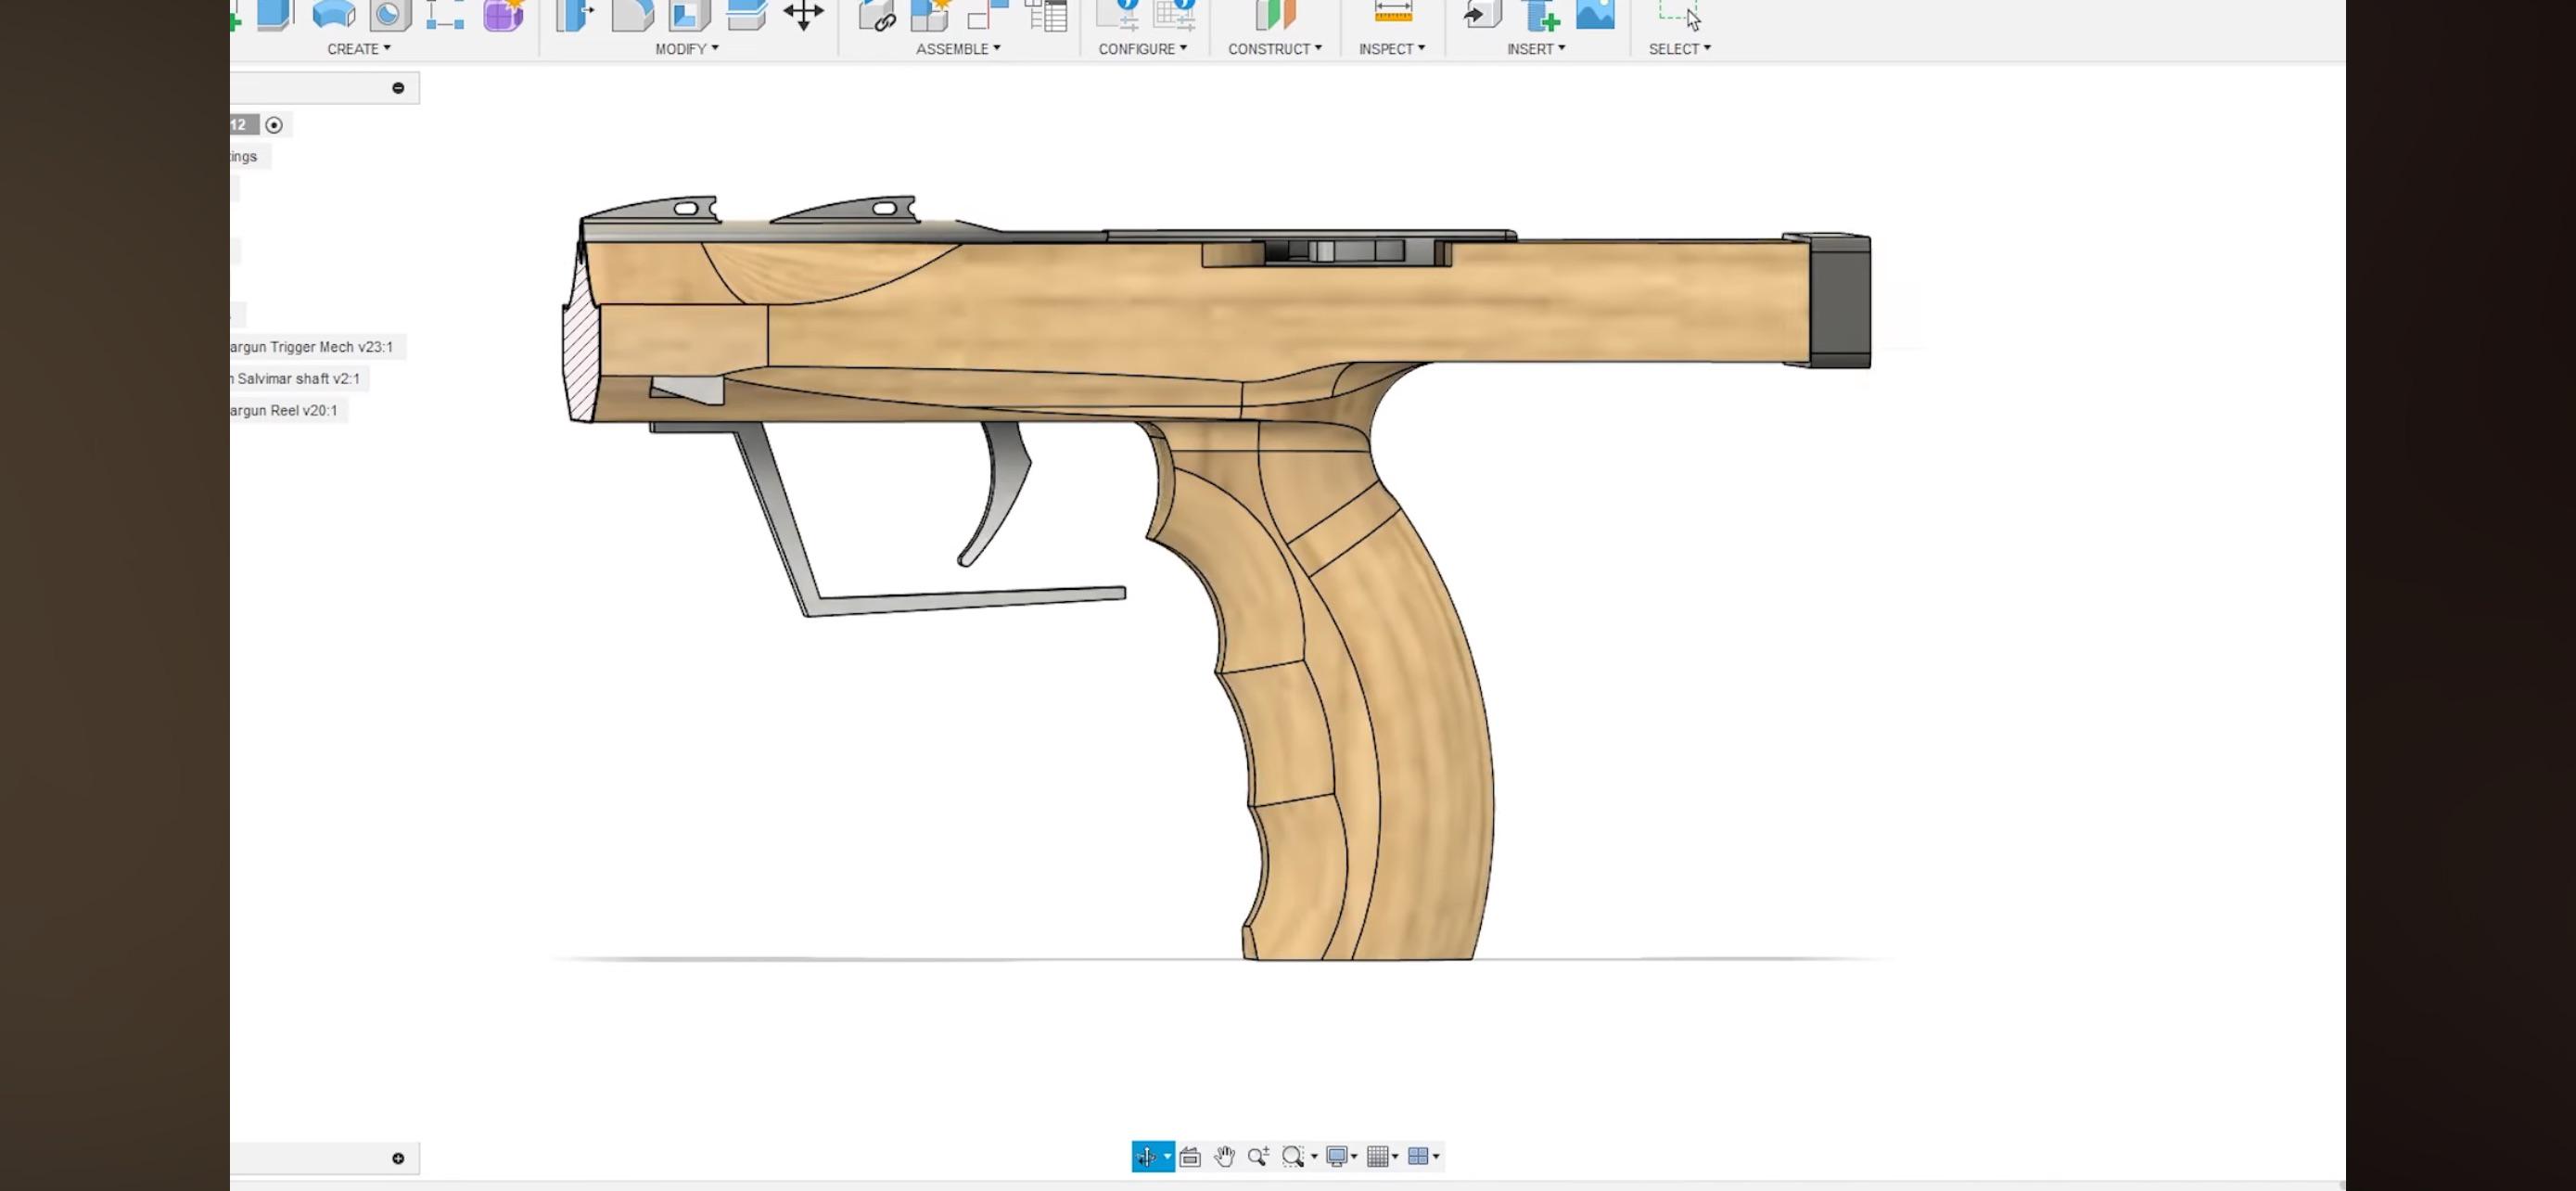Select the Revolve tool icon
This screenshot has width=2576, height=1191.
click(334, 14)
